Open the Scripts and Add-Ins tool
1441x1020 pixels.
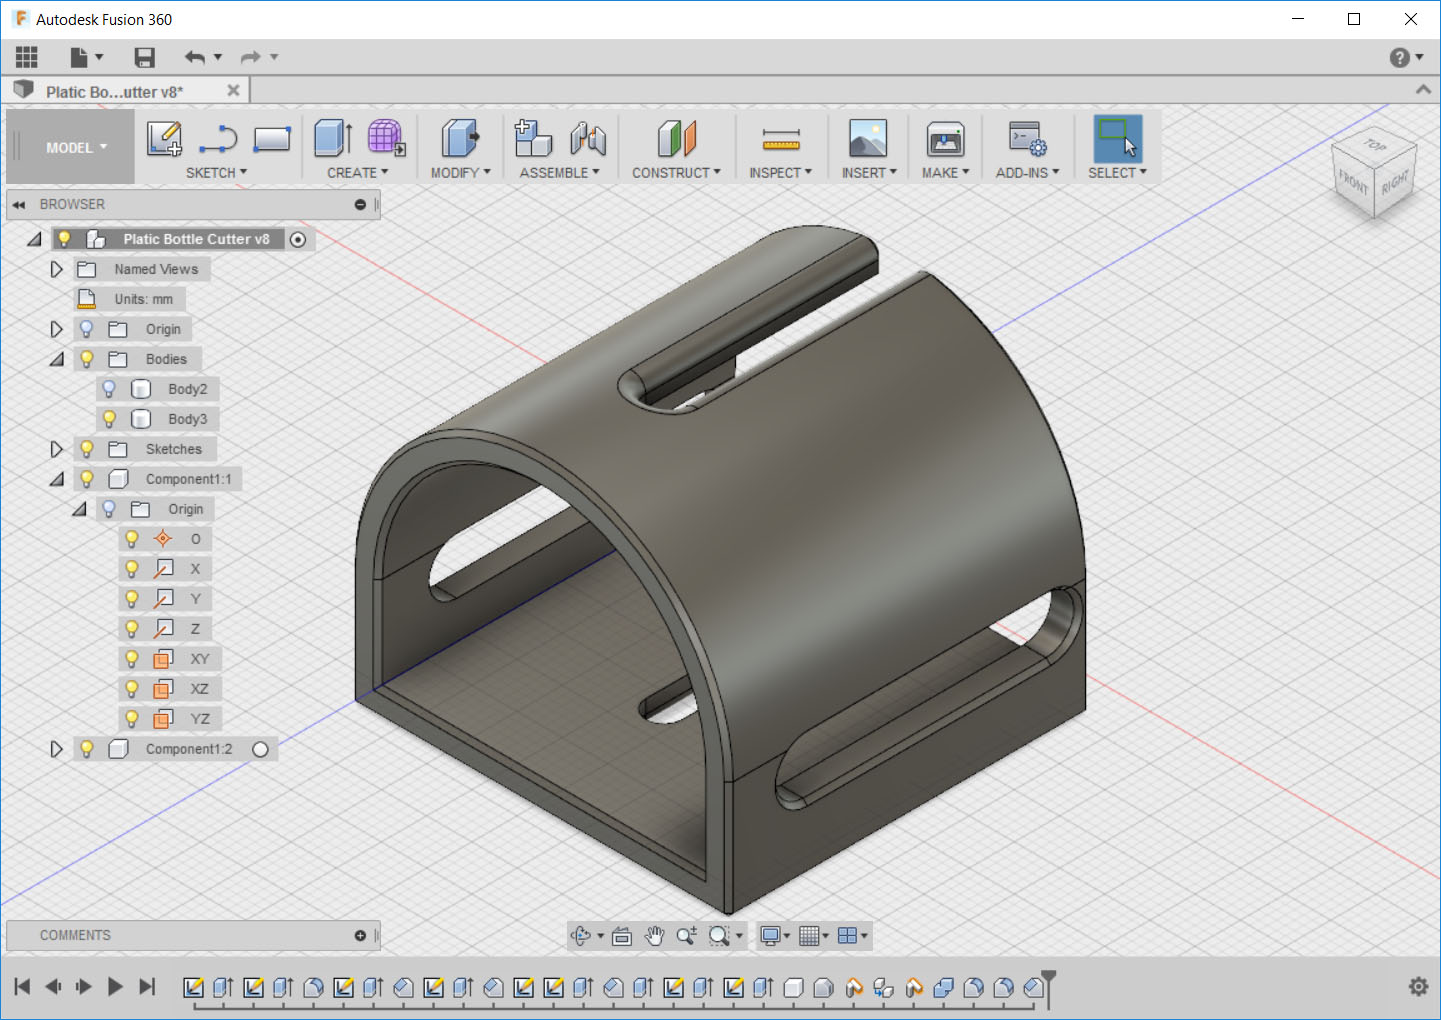[1027, 138]
